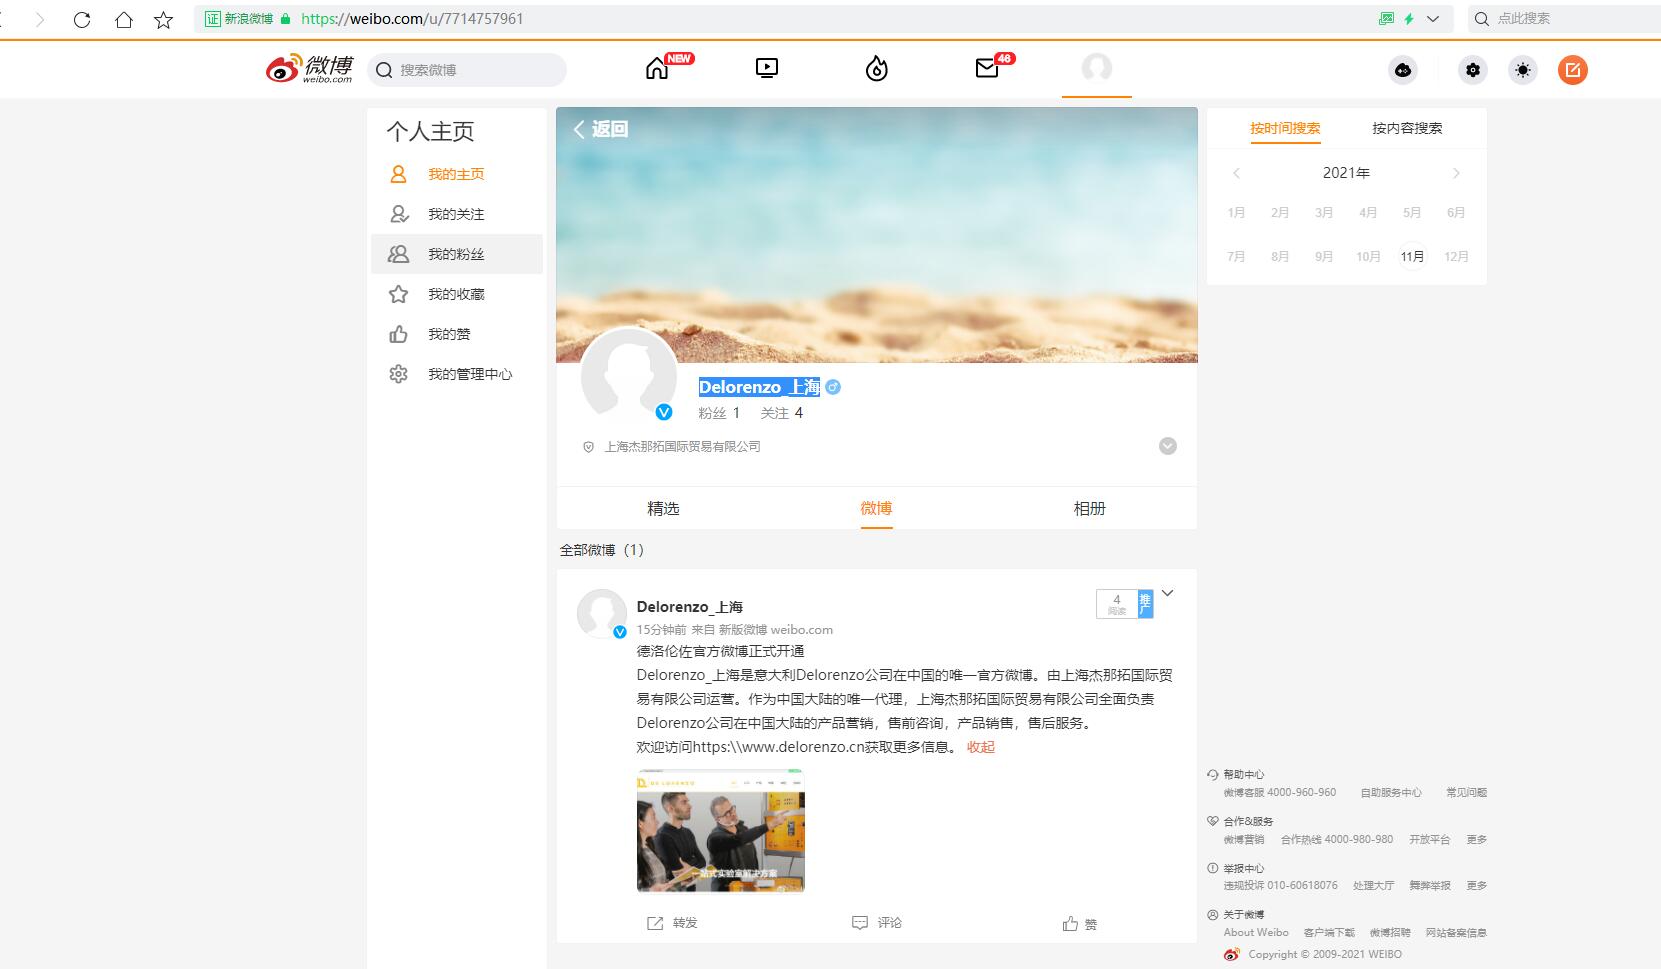This screenshot has width=1661, height=969.
Task: Expand additional profile info arrow
Action: 1167,446
